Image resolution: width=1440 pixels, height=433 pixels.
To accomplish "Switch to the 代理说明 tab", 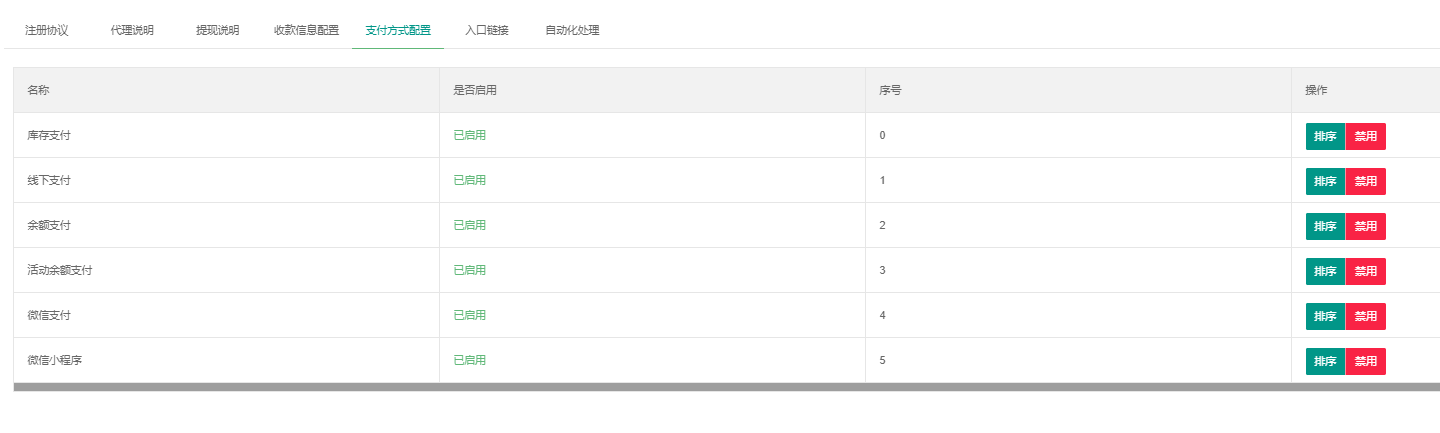I will (x=132, y=30).
